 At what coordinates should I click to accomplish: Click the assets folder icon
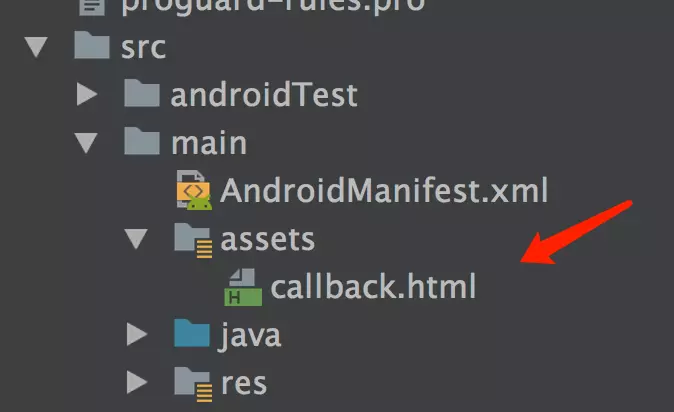[x=193, y=240]
